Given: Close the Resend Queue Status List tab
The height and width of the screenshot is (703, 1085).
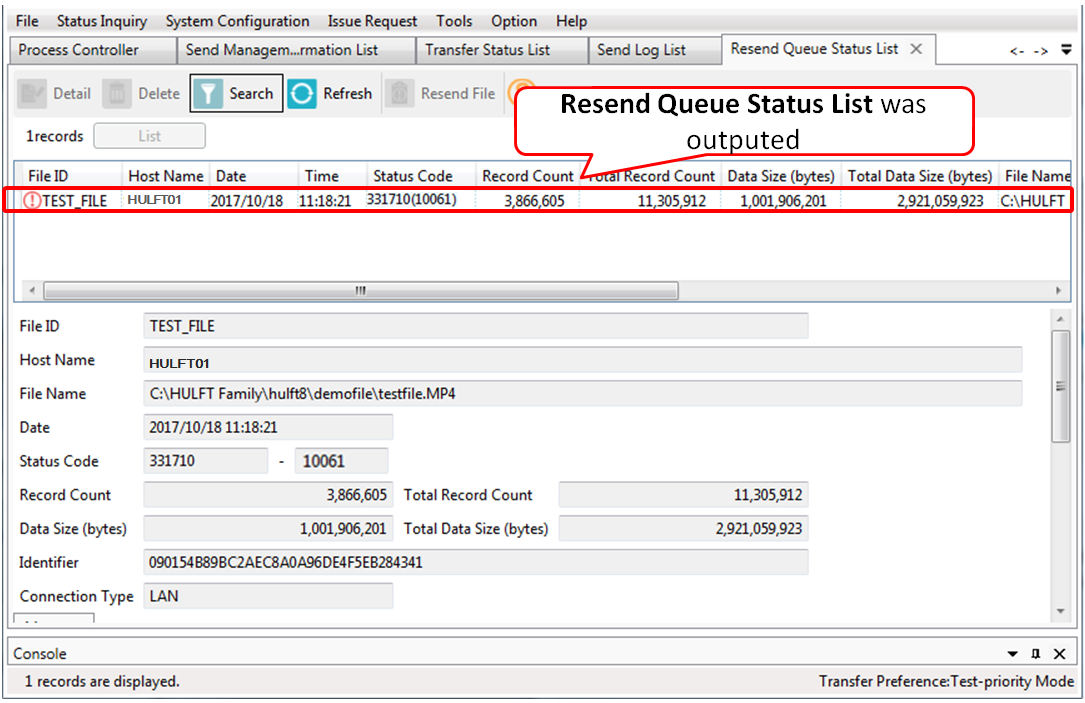Looking at the screenshot, I should (916, 49).
